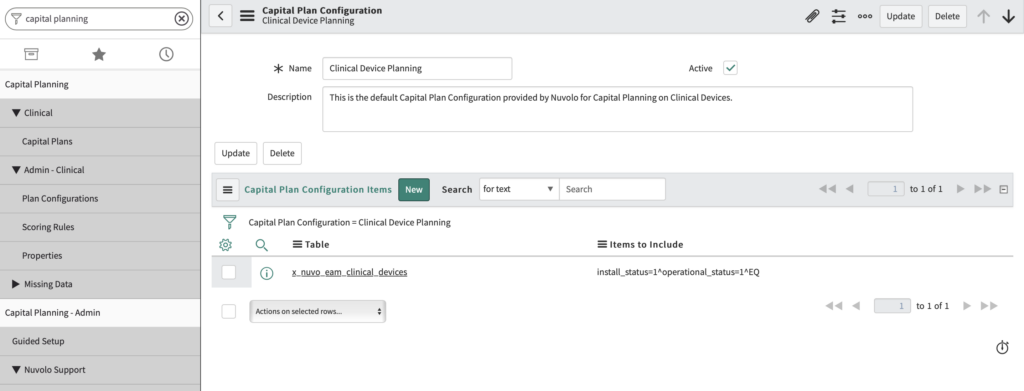Open the x_nuvo_eam_clinical_devices link
The image size is (1024, 391).
[x=349, y=272]
